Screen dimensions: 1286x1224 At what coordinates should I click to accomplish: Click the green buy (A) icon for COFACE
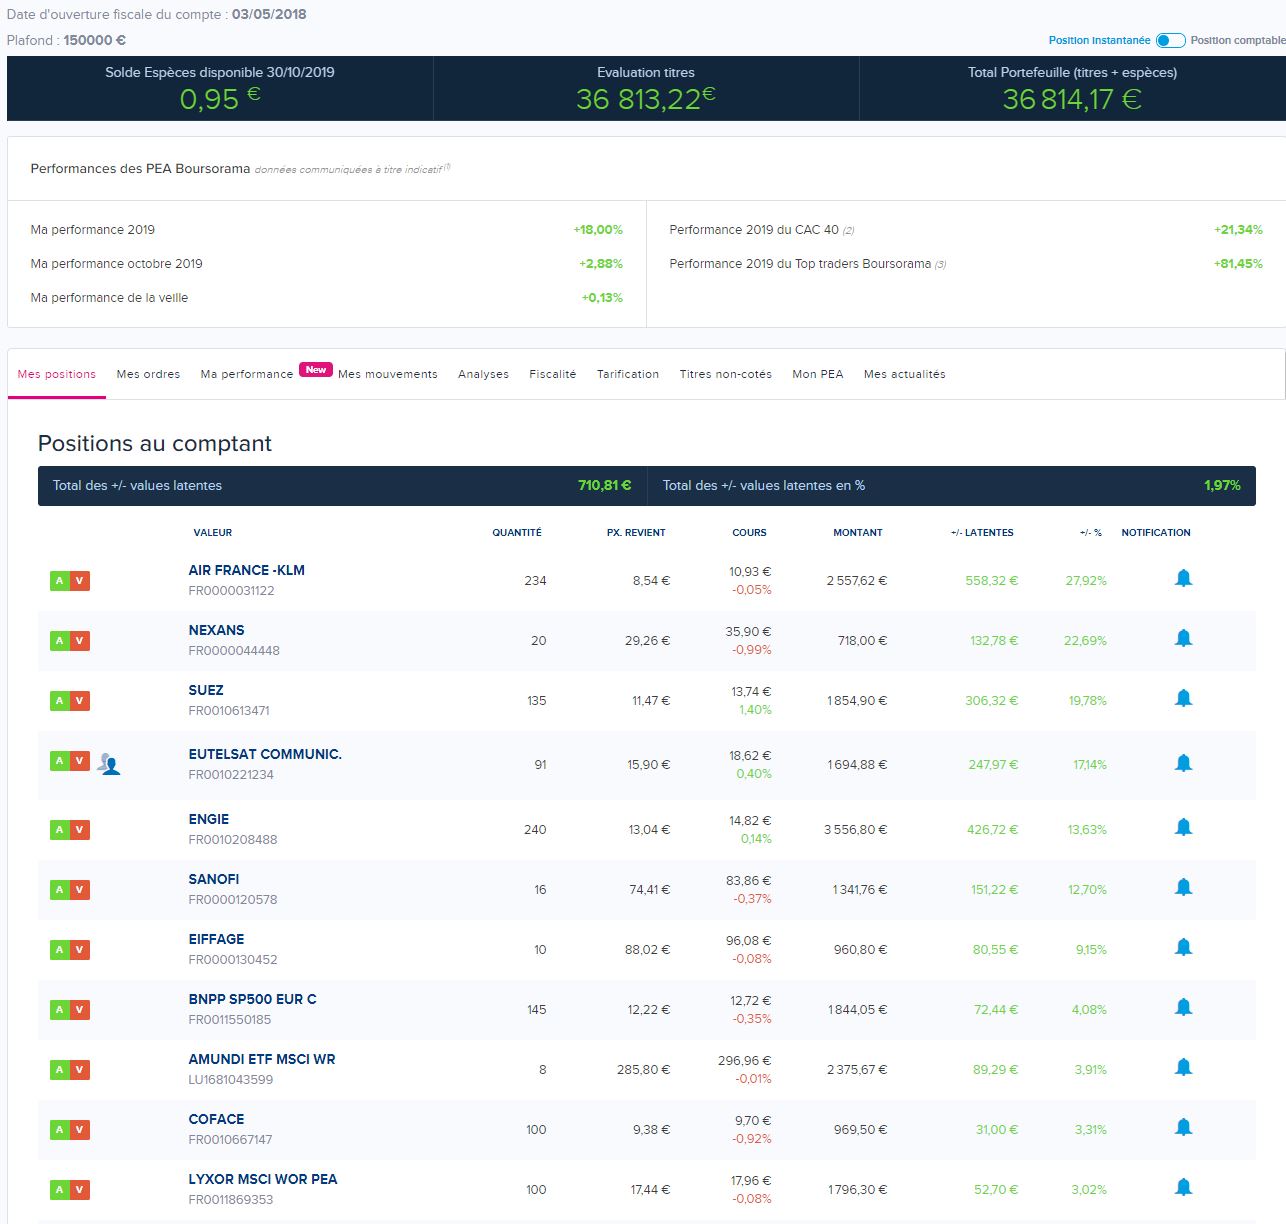[x=60, y=1130]
